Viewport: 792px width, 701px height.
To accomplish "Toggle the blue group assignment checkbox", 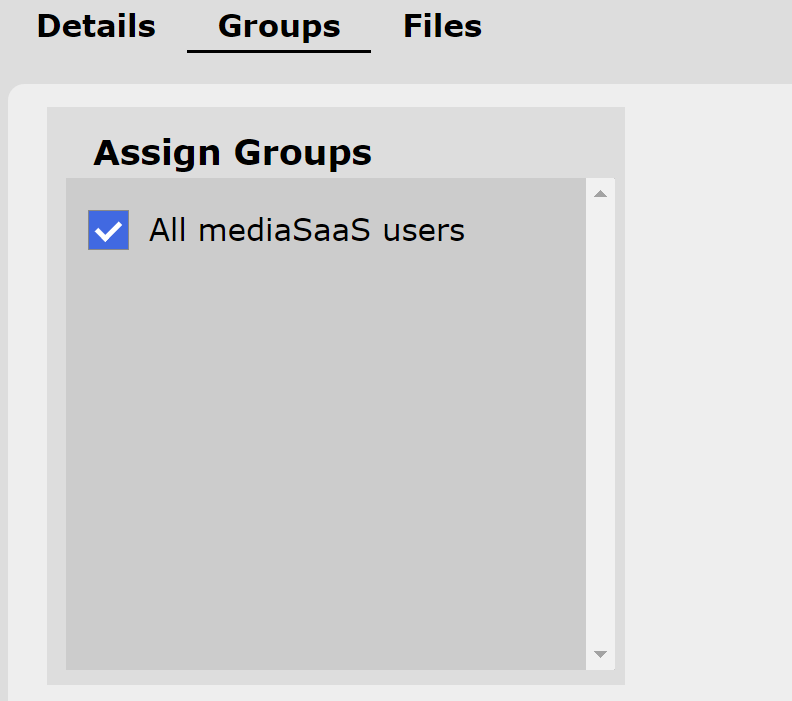I will click(x=108, y=230).
